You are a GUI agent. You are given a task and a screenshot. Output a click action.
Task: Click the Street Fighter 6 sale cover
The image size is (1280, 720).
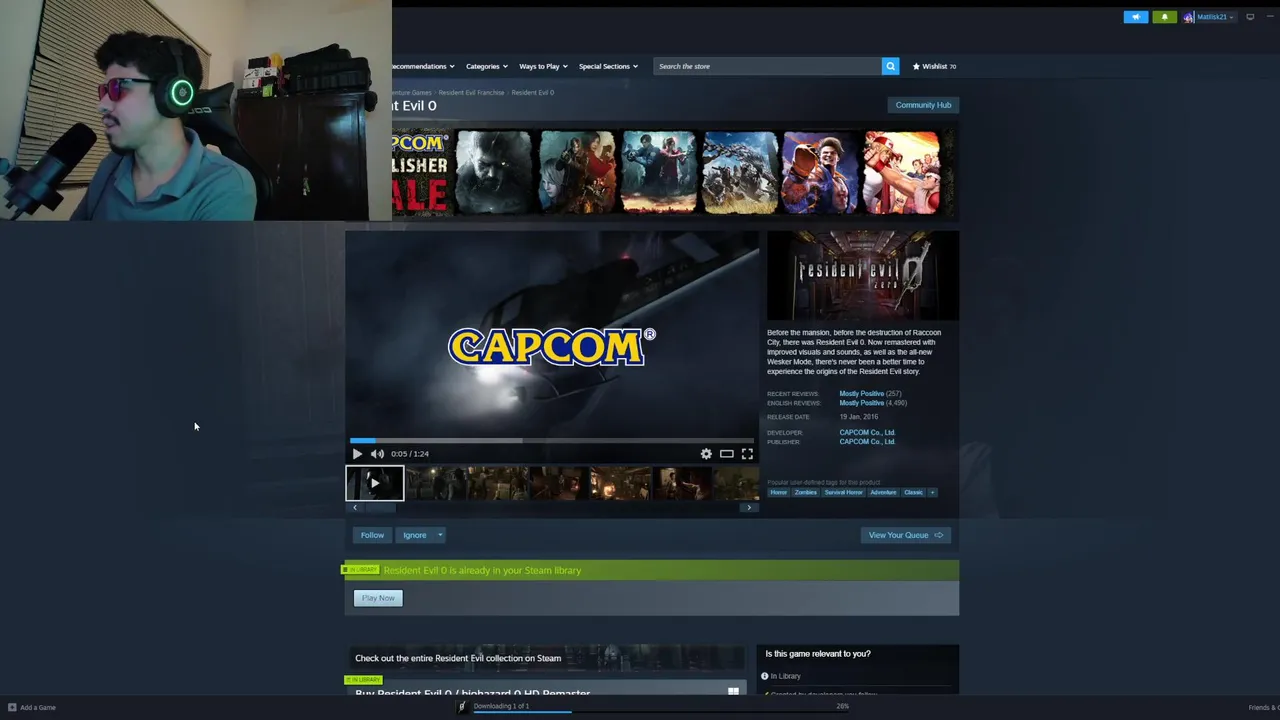[x=820, y=172]
